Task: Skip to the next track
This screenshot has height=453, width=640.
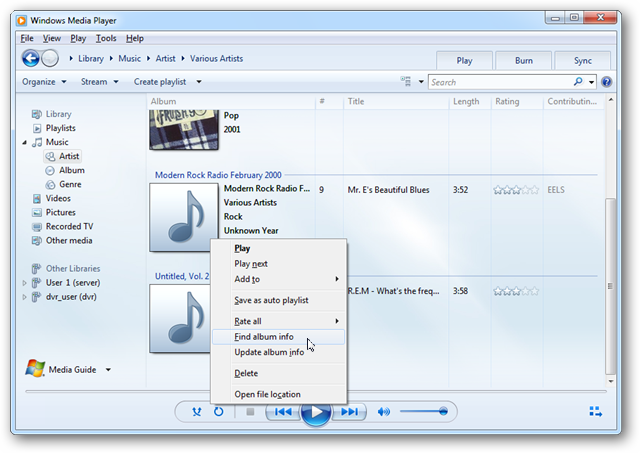Action: pos(349,412)
